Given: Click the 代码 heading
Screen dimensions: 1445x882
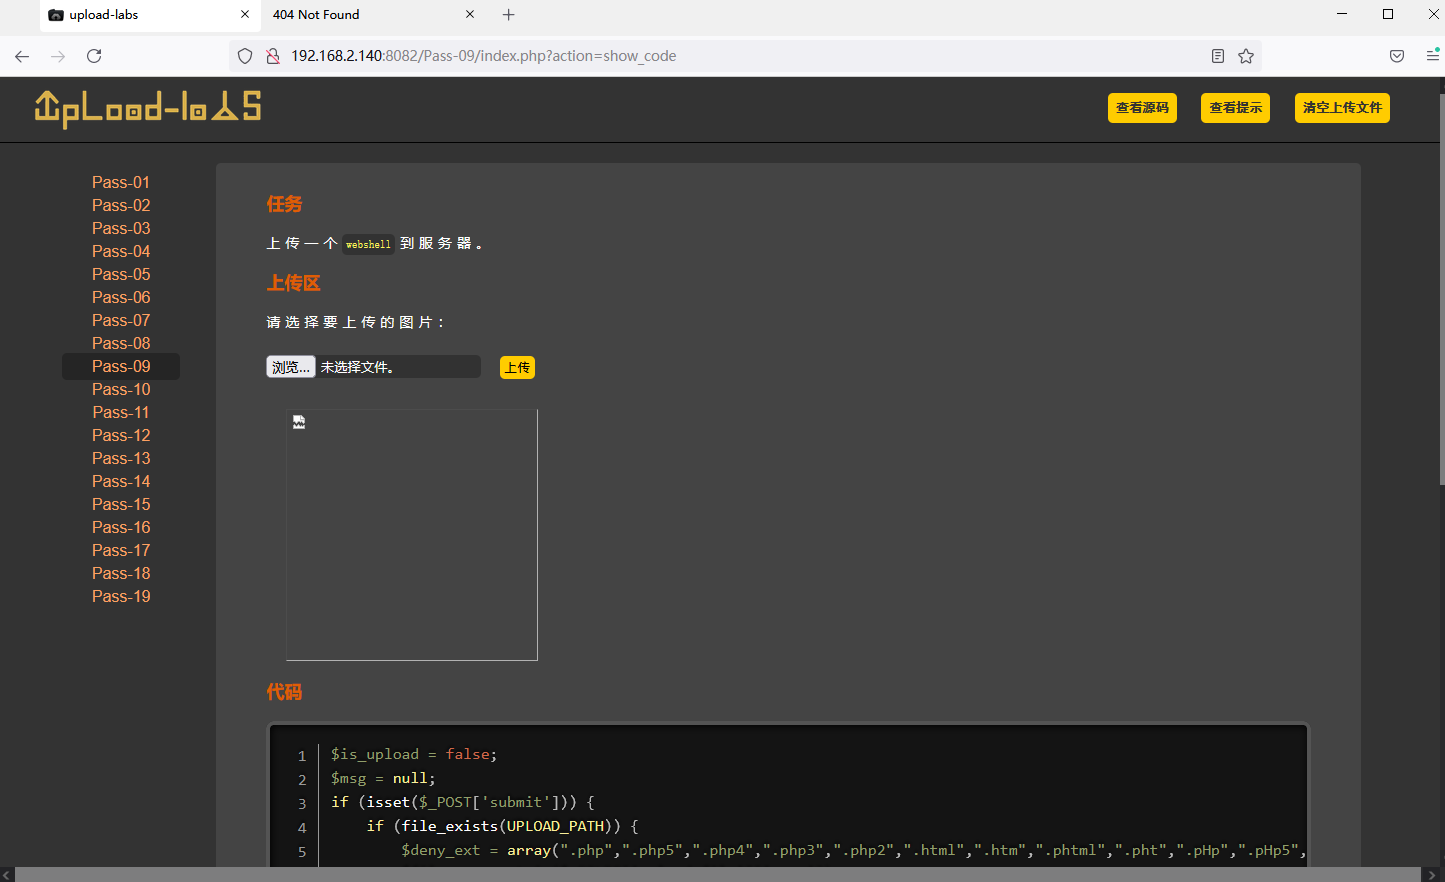Looking at the screenshot, I should coord(284,692).
